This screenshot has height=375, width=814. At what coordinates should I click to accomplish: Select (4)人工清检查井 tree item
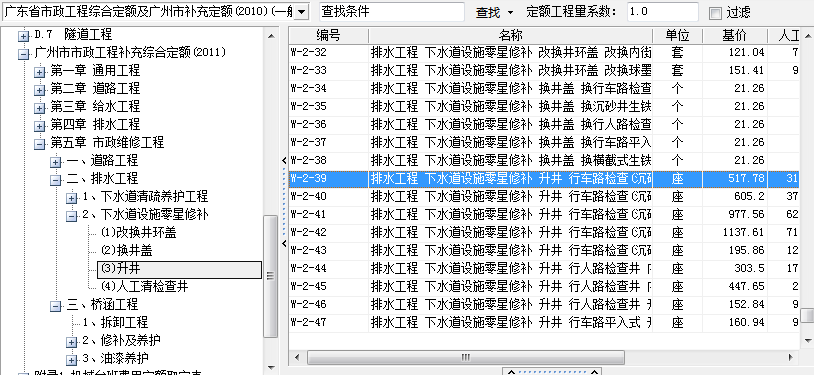tap(144, 287)
